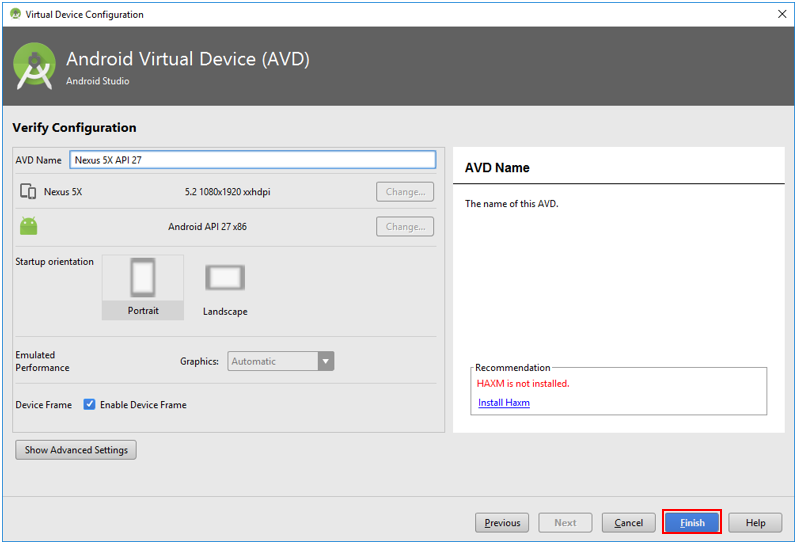The height and width of the screenshot is (546, 798).
Task: Show Advanced Settings
Action: pyautogui.click(x=76, y=450)
